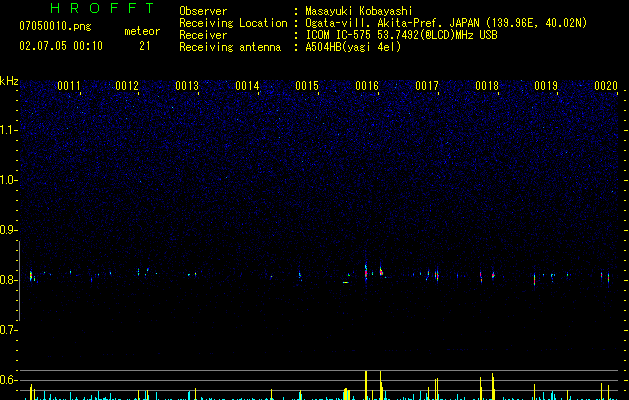Click the 0.9 kHz axis label
Screen dimensions: 629x400
(x=9, y=230)
